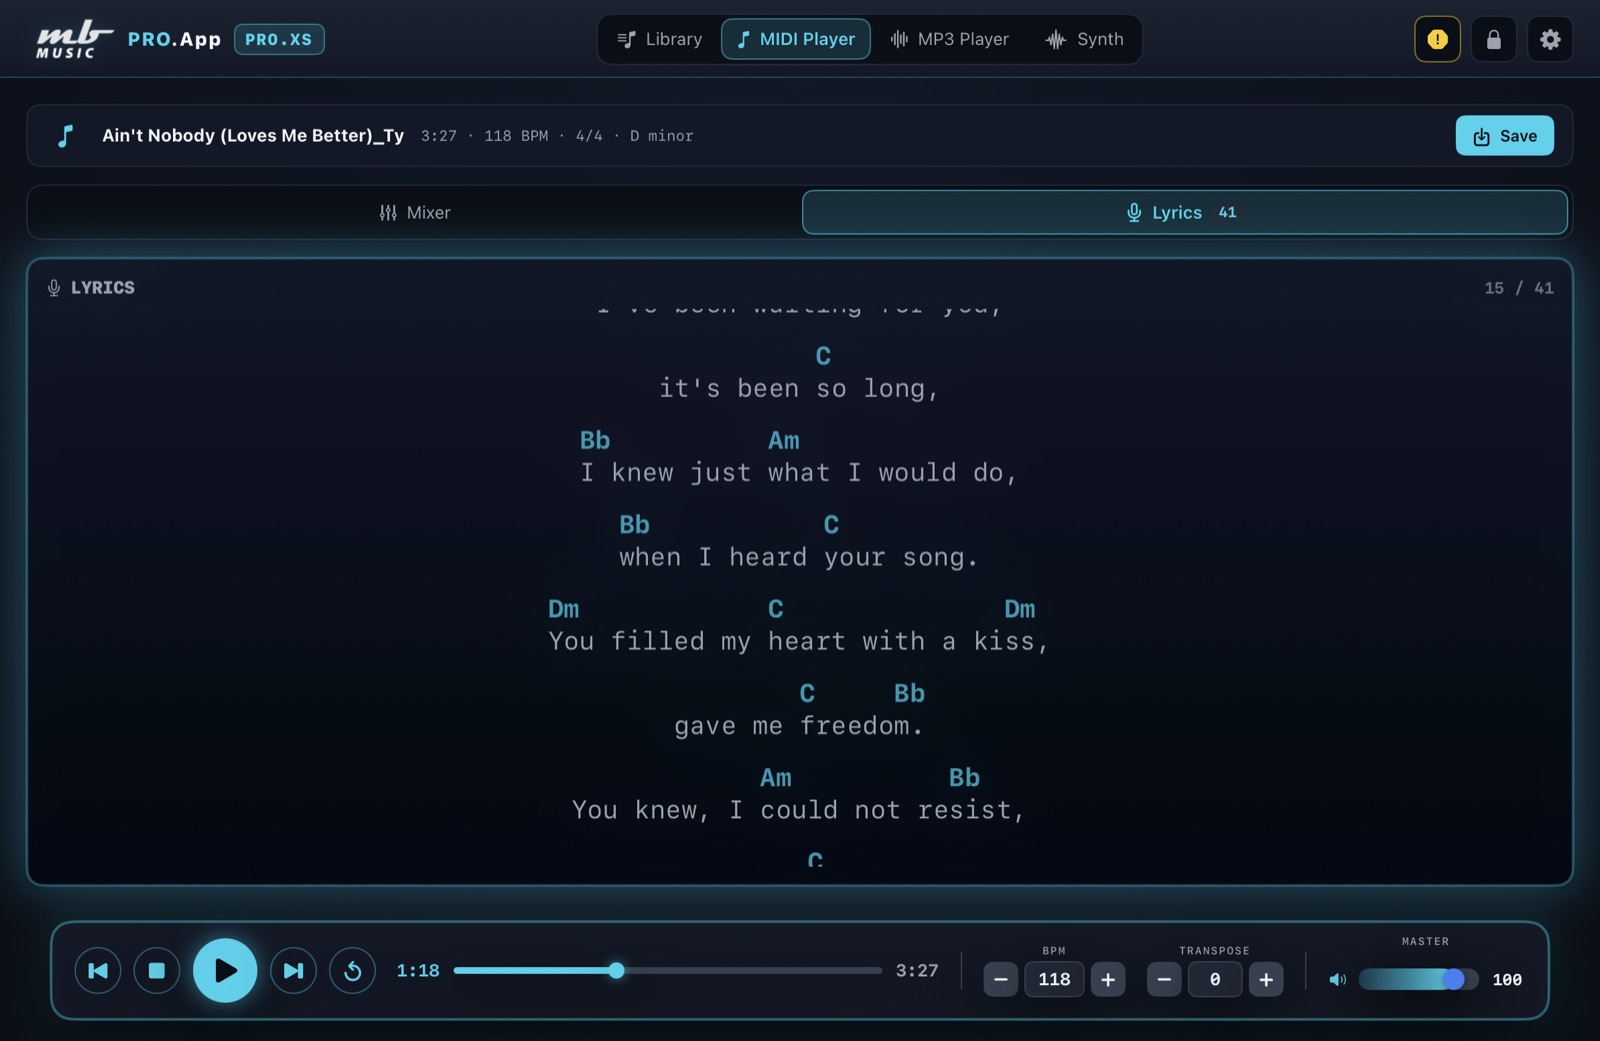Click the music note icon beside song title
The image size is (1600, 1041).
tap(66, 136)
